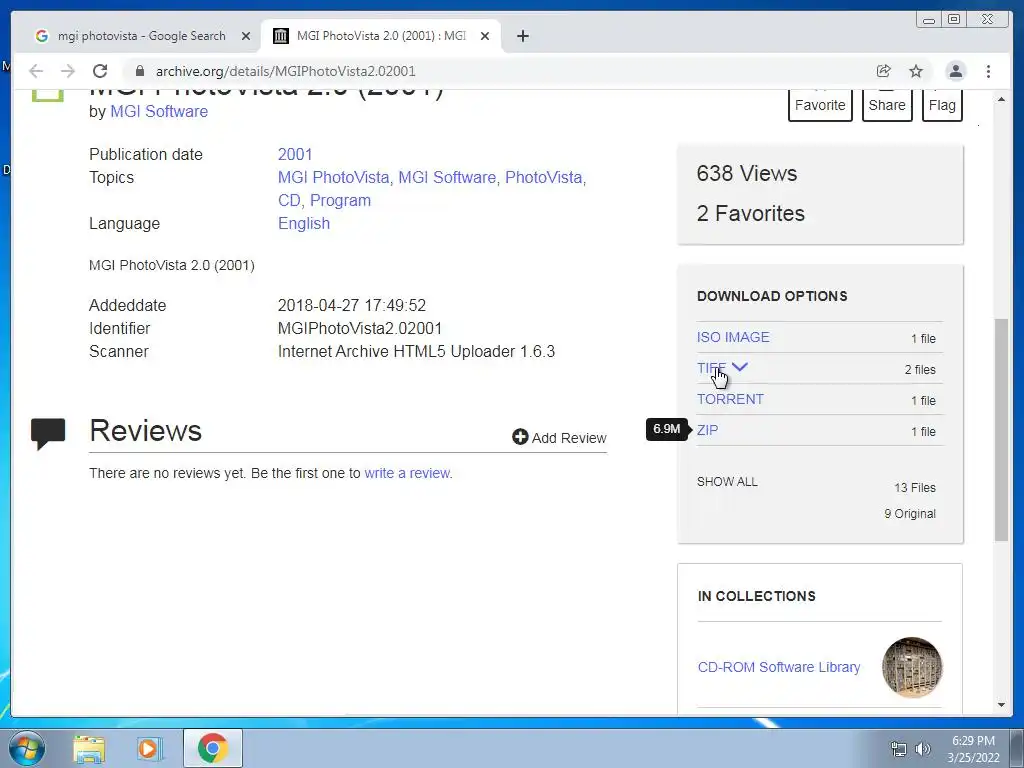Screen dimensions: 1024x768
Task: Select the MGI PhotoVista 2.0 (2001) tab
Action: coord(381,36)
